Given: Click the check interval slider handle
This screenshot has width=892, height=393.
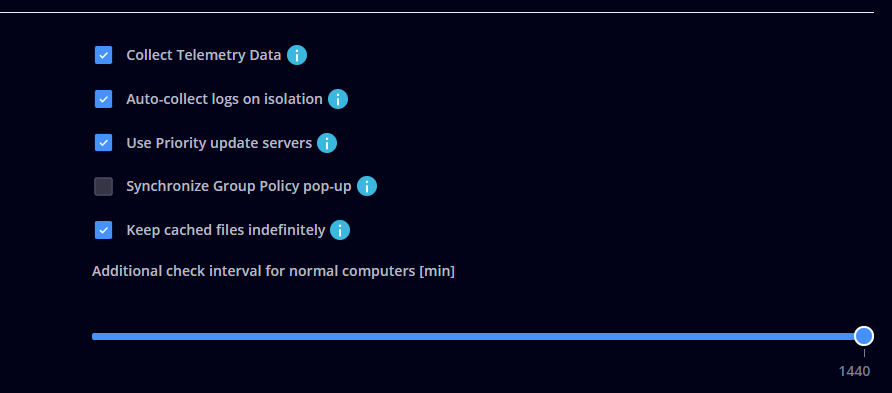Looking at the screenshot, I should click(864, 336).
